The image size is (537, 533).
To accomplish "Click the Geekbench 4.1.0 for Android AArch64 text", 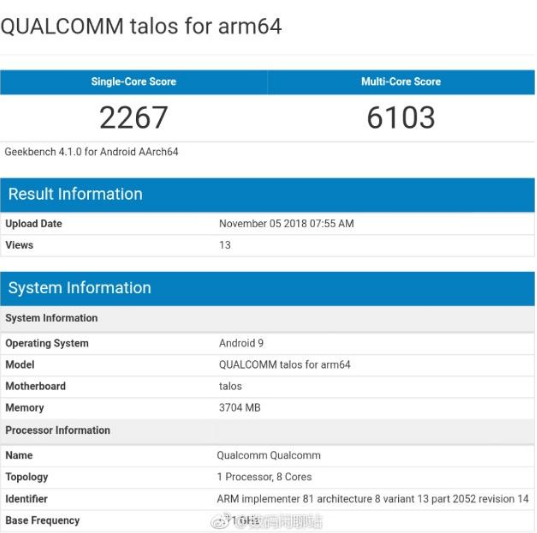I will tap(91, 152).
